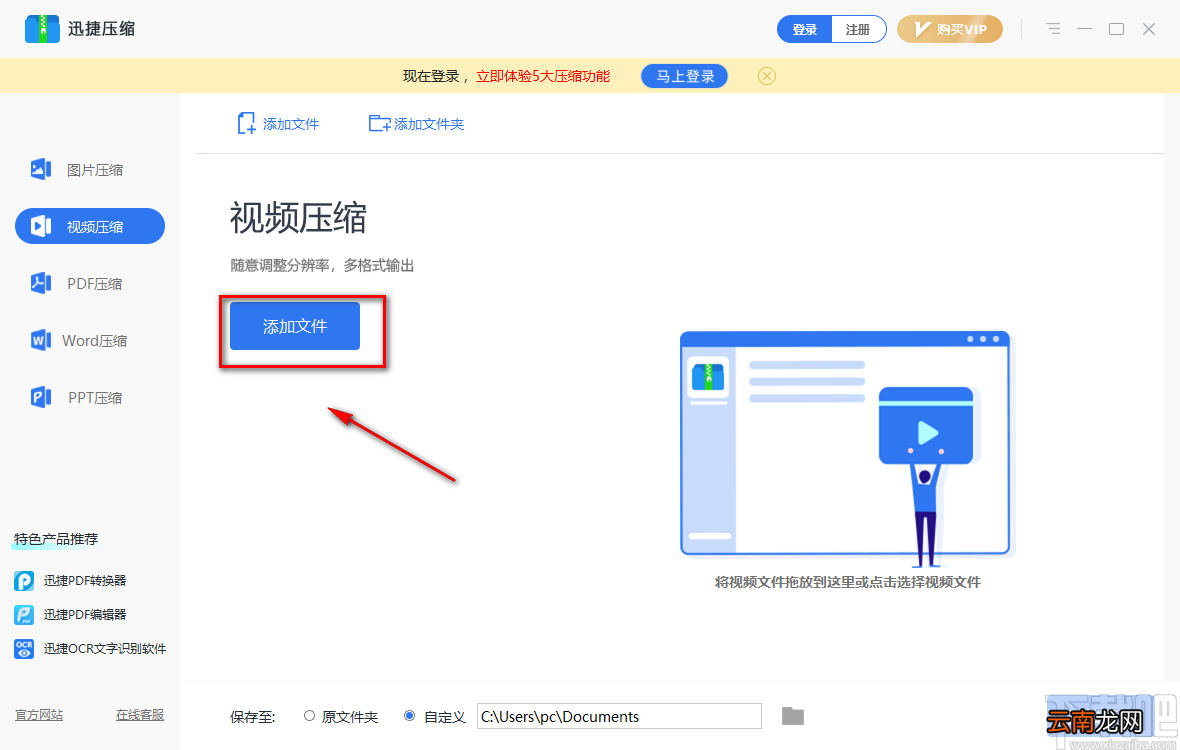
Task: Maximize the 迅捷压缩 window
Action: point(1117,29)
